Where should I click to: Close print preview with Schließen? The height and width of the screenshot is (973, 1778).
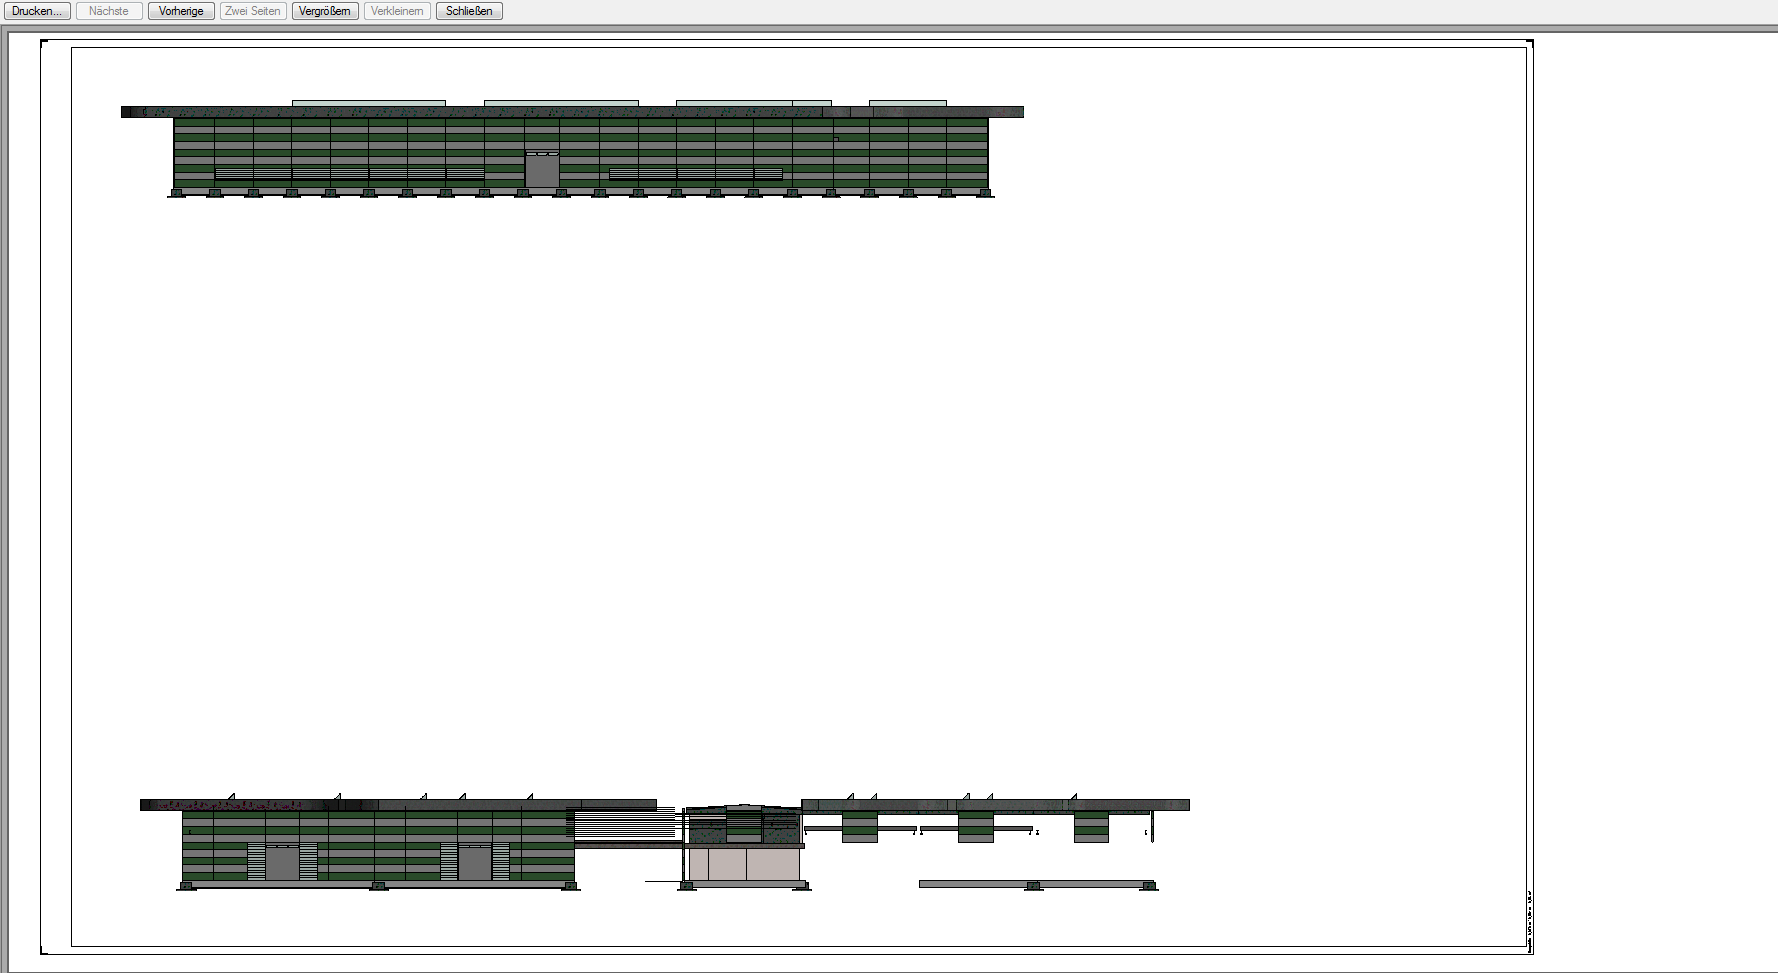coord(469,11)
